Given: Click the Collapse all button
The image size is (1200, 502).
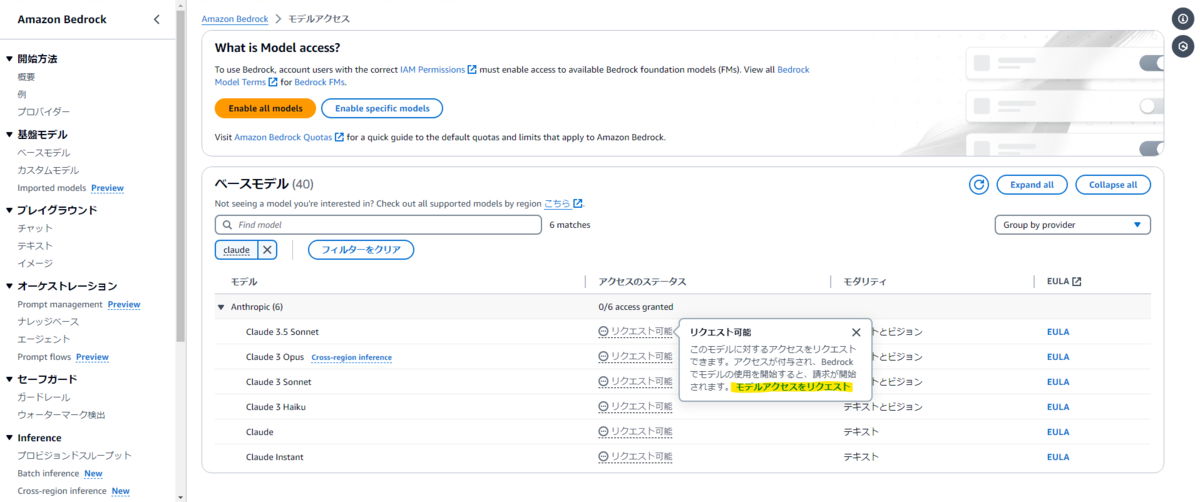Looking at the screenshot, I should (1113, 185).
